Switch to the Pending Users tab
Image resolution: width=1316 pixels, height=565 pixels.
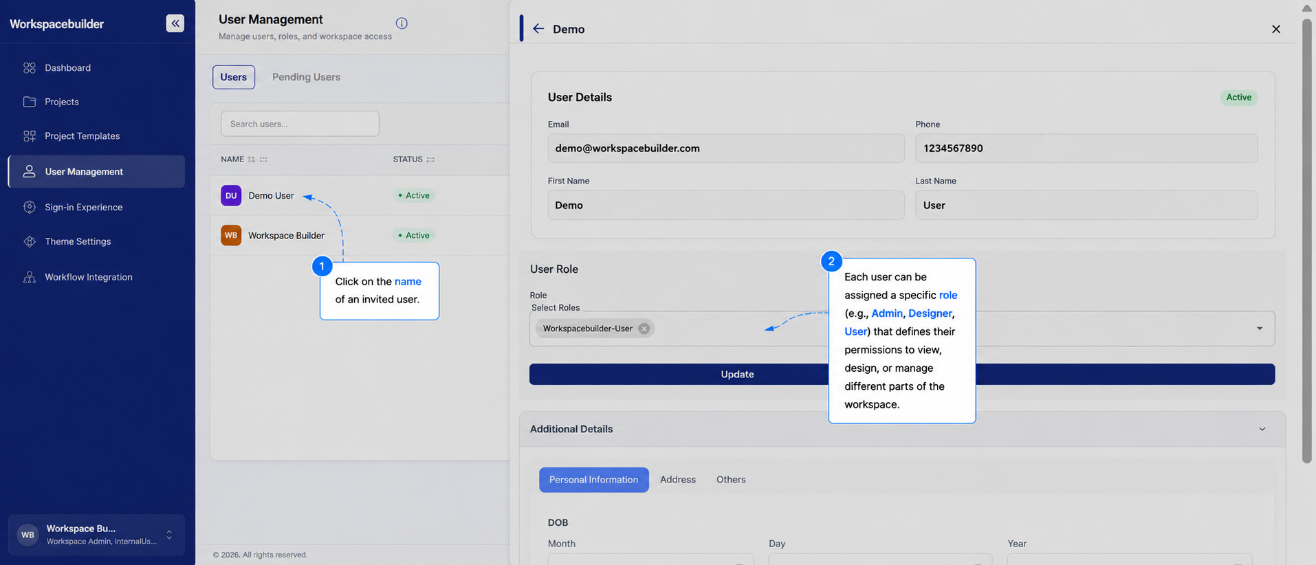point(306,77)
